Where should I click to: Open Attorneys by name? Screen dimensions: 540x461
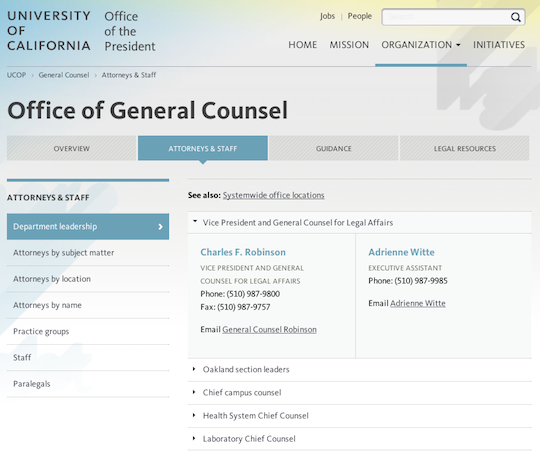coord(88,305)
